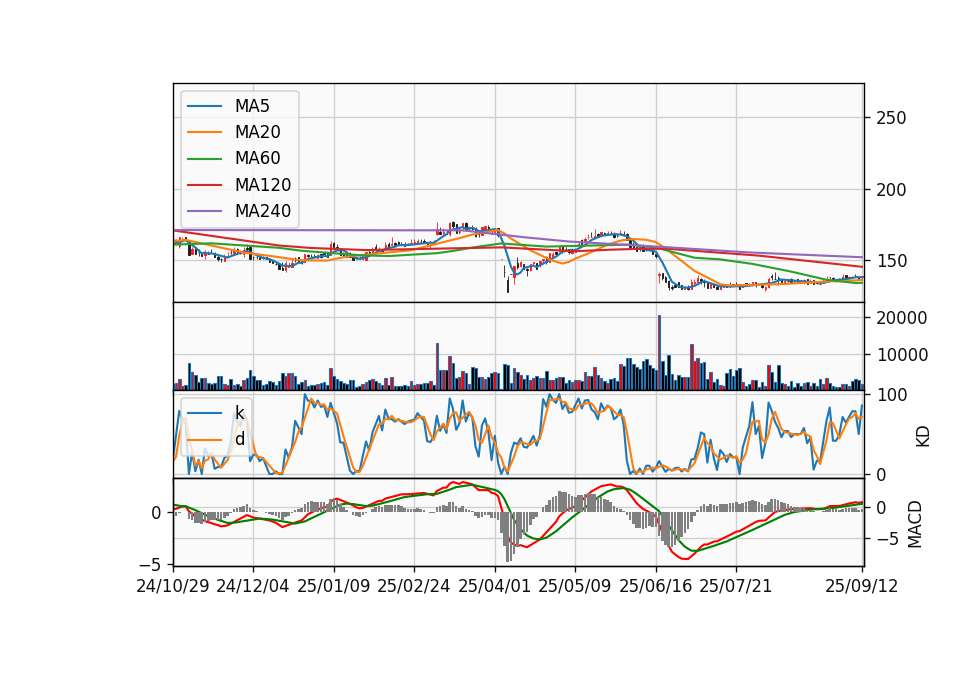Click the orange MA20 legend line
The height and width of the screenshot is (690, 960).
tap(204, 132)
